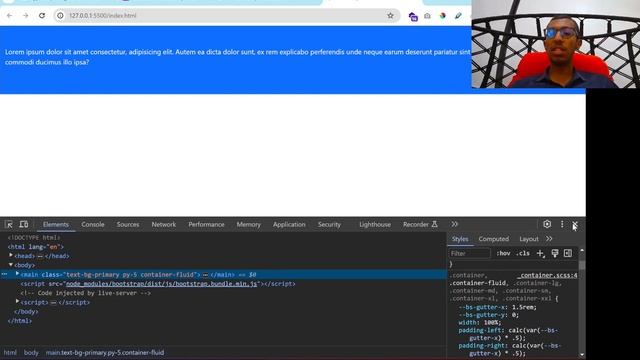Click the browser back arrow
The height and width of the screenshot is (360, 640).
point(9,16)
